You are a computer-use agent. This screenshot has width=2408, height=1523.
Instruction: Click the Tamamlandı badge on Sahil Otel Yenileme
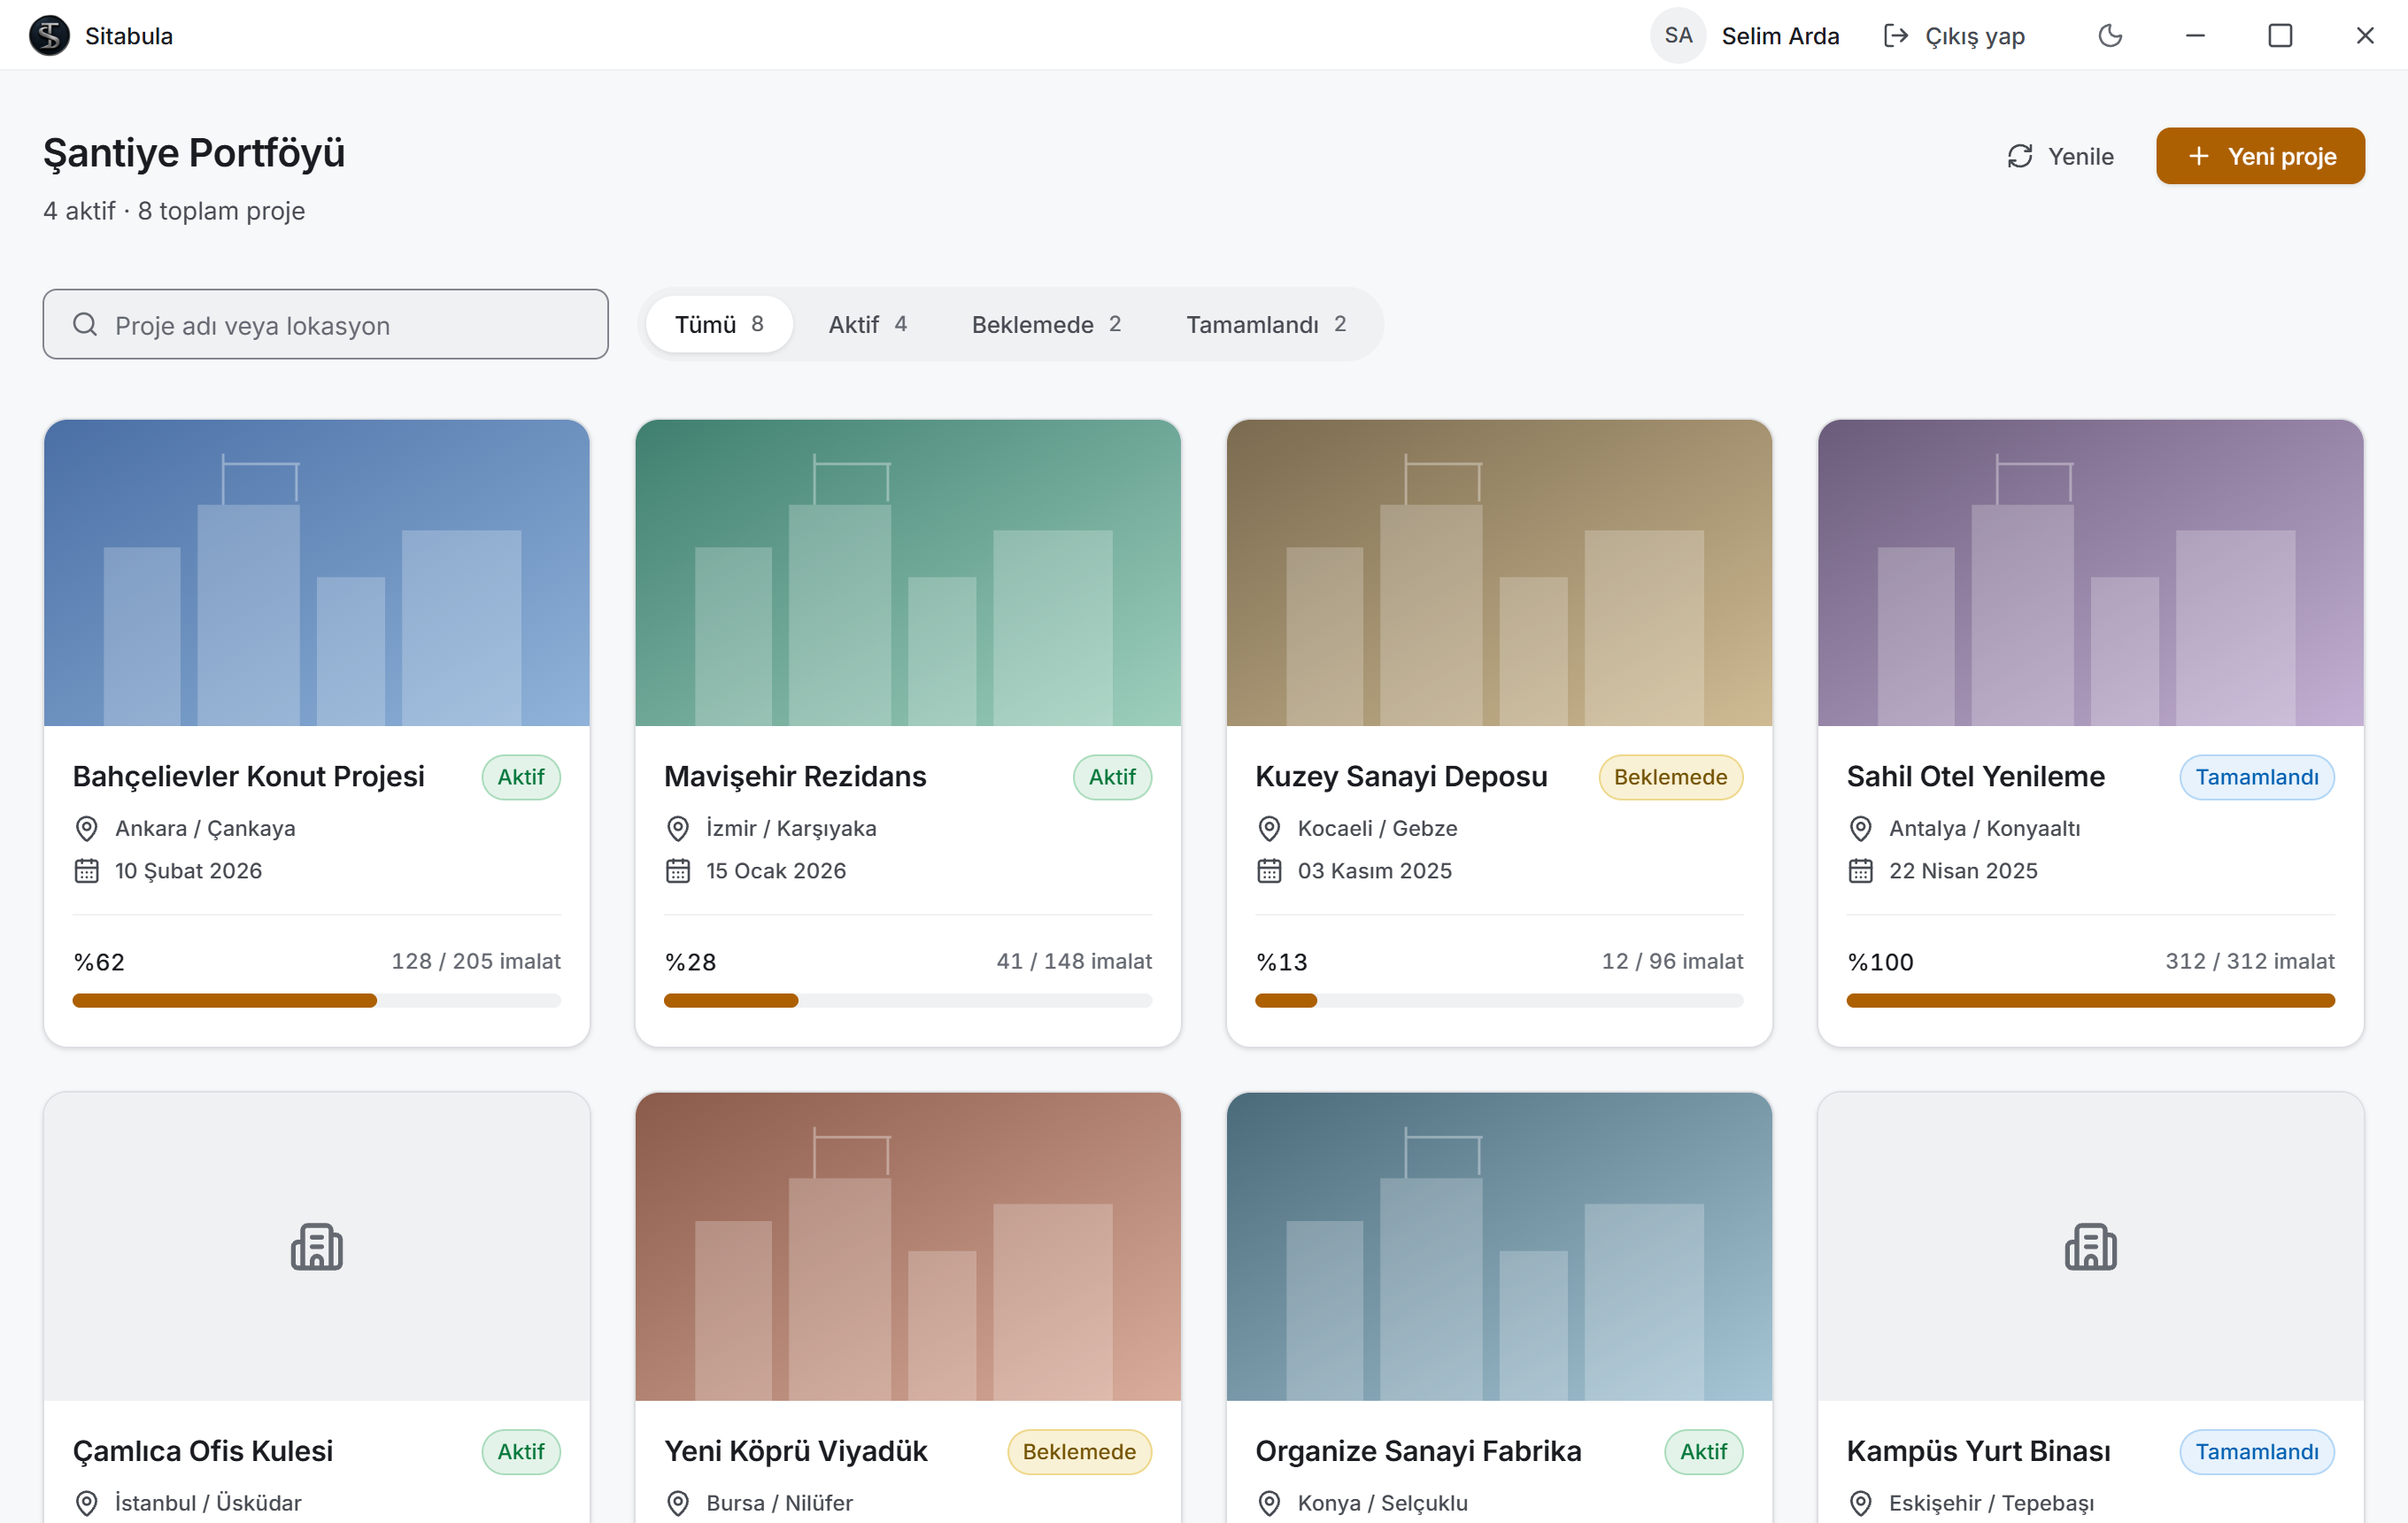coord(2257,777)
